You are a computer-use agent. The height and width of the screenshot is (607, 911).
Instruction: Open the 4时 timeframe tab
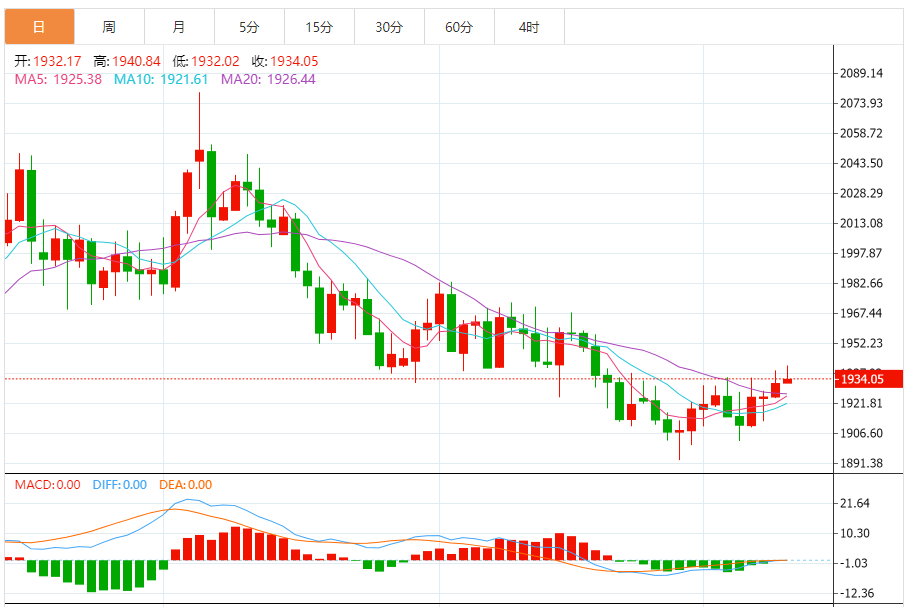click(x=529, y=27)
